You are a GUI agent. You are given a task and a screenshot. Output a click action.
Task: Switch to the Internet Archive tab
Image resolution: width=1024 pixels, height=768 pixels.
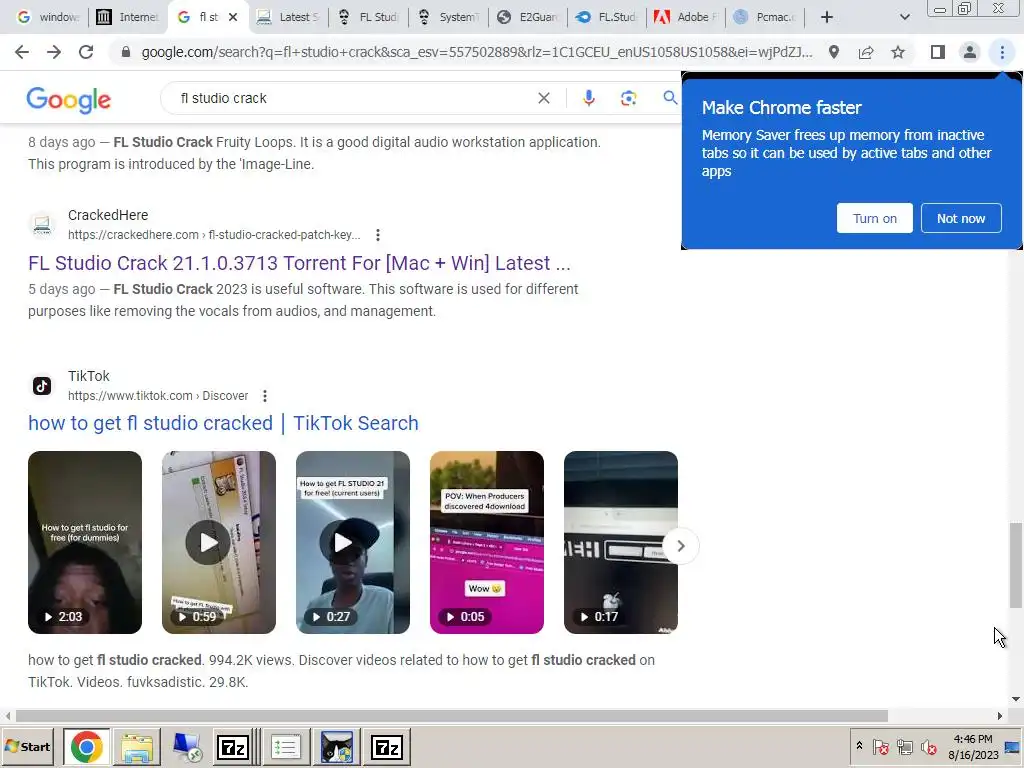tap(127, 17)
